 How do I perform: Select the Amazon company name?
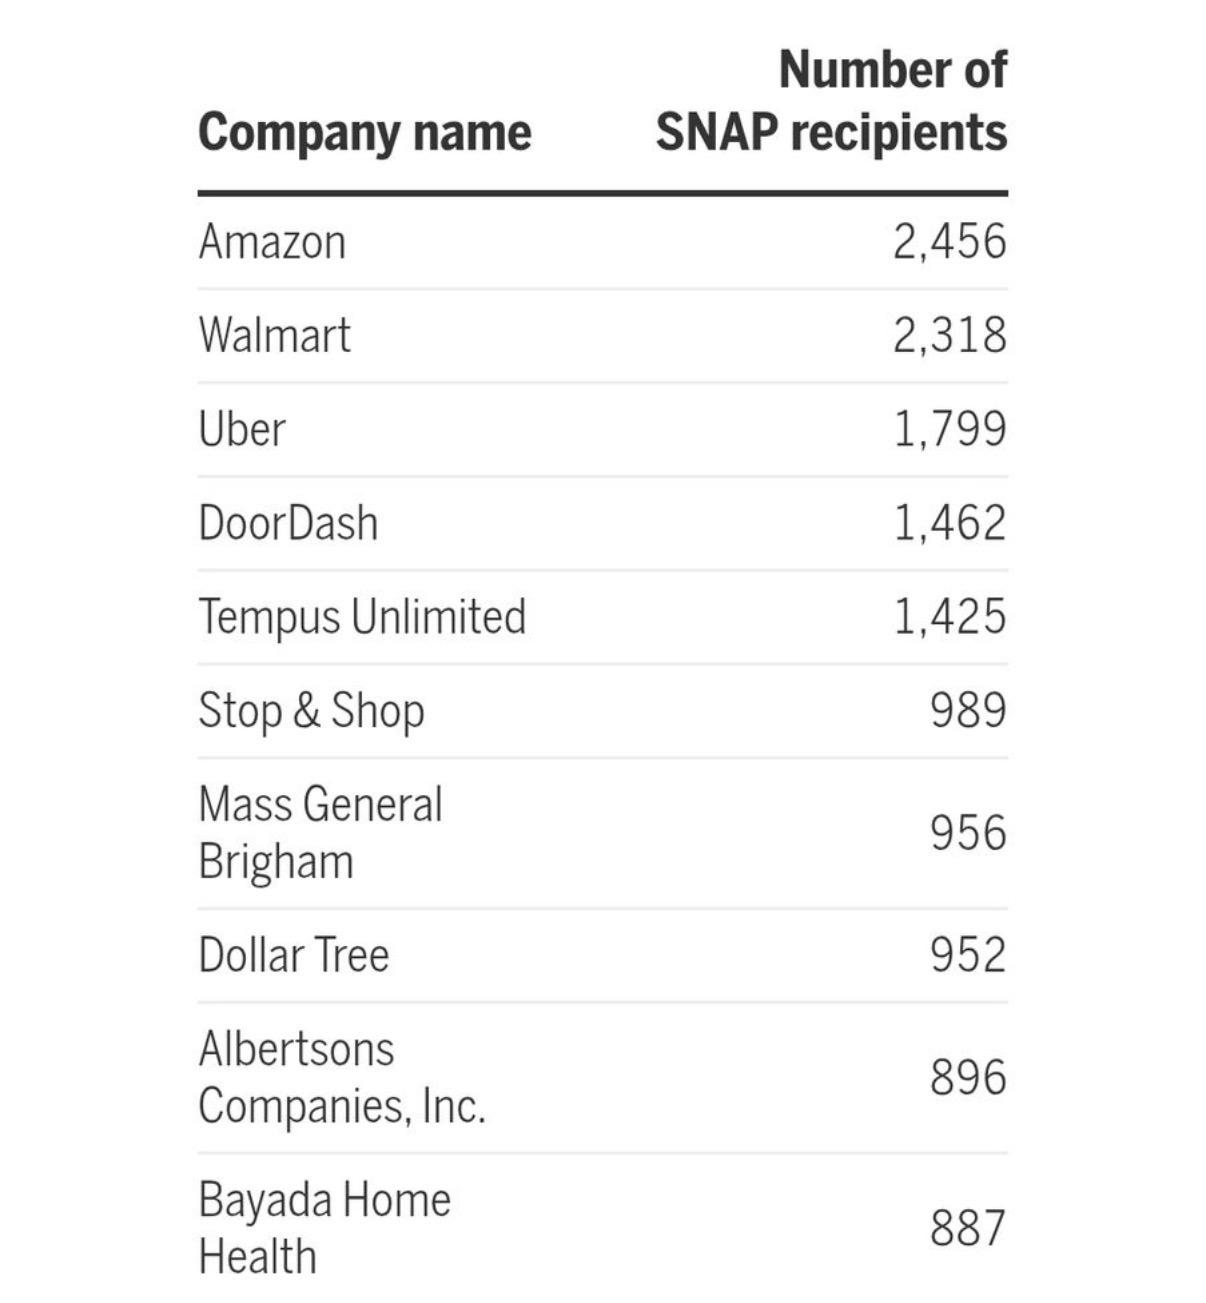click(272, 242)
